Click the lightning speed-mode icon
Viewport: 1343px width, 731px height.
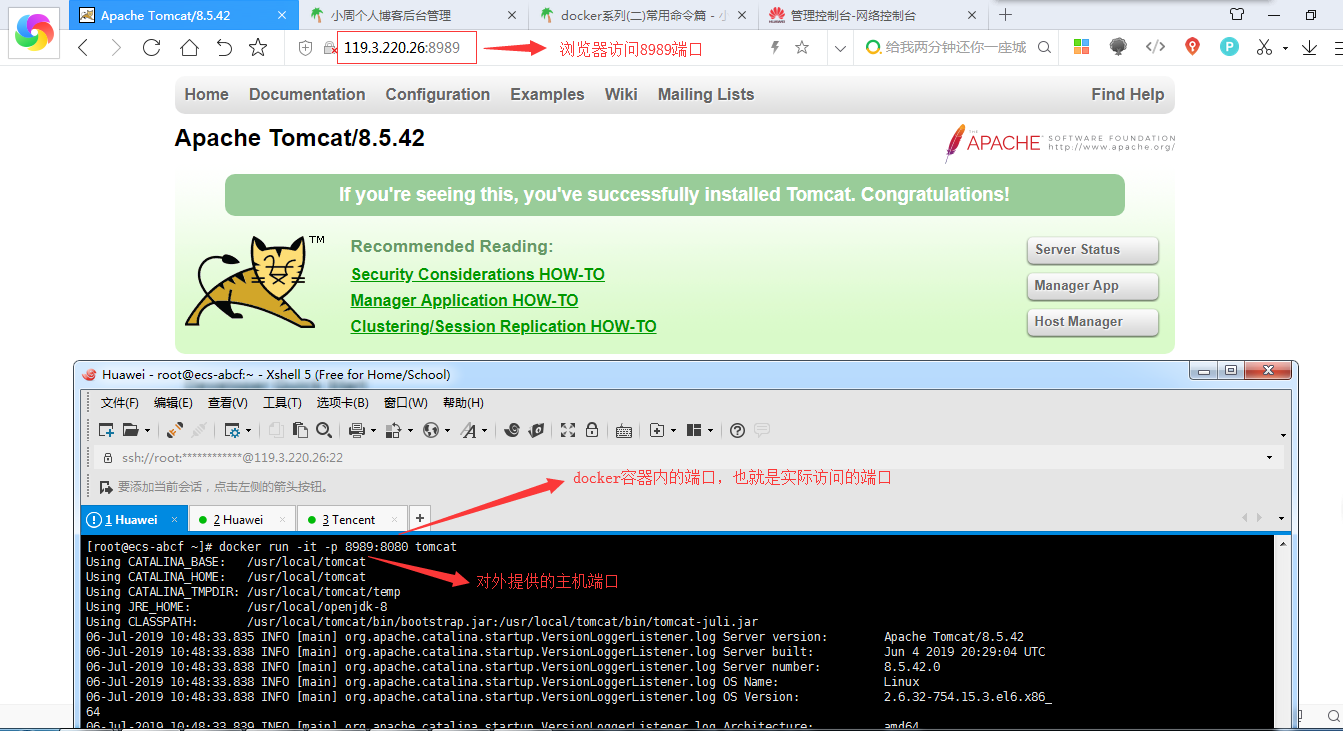tap(775, 47)
